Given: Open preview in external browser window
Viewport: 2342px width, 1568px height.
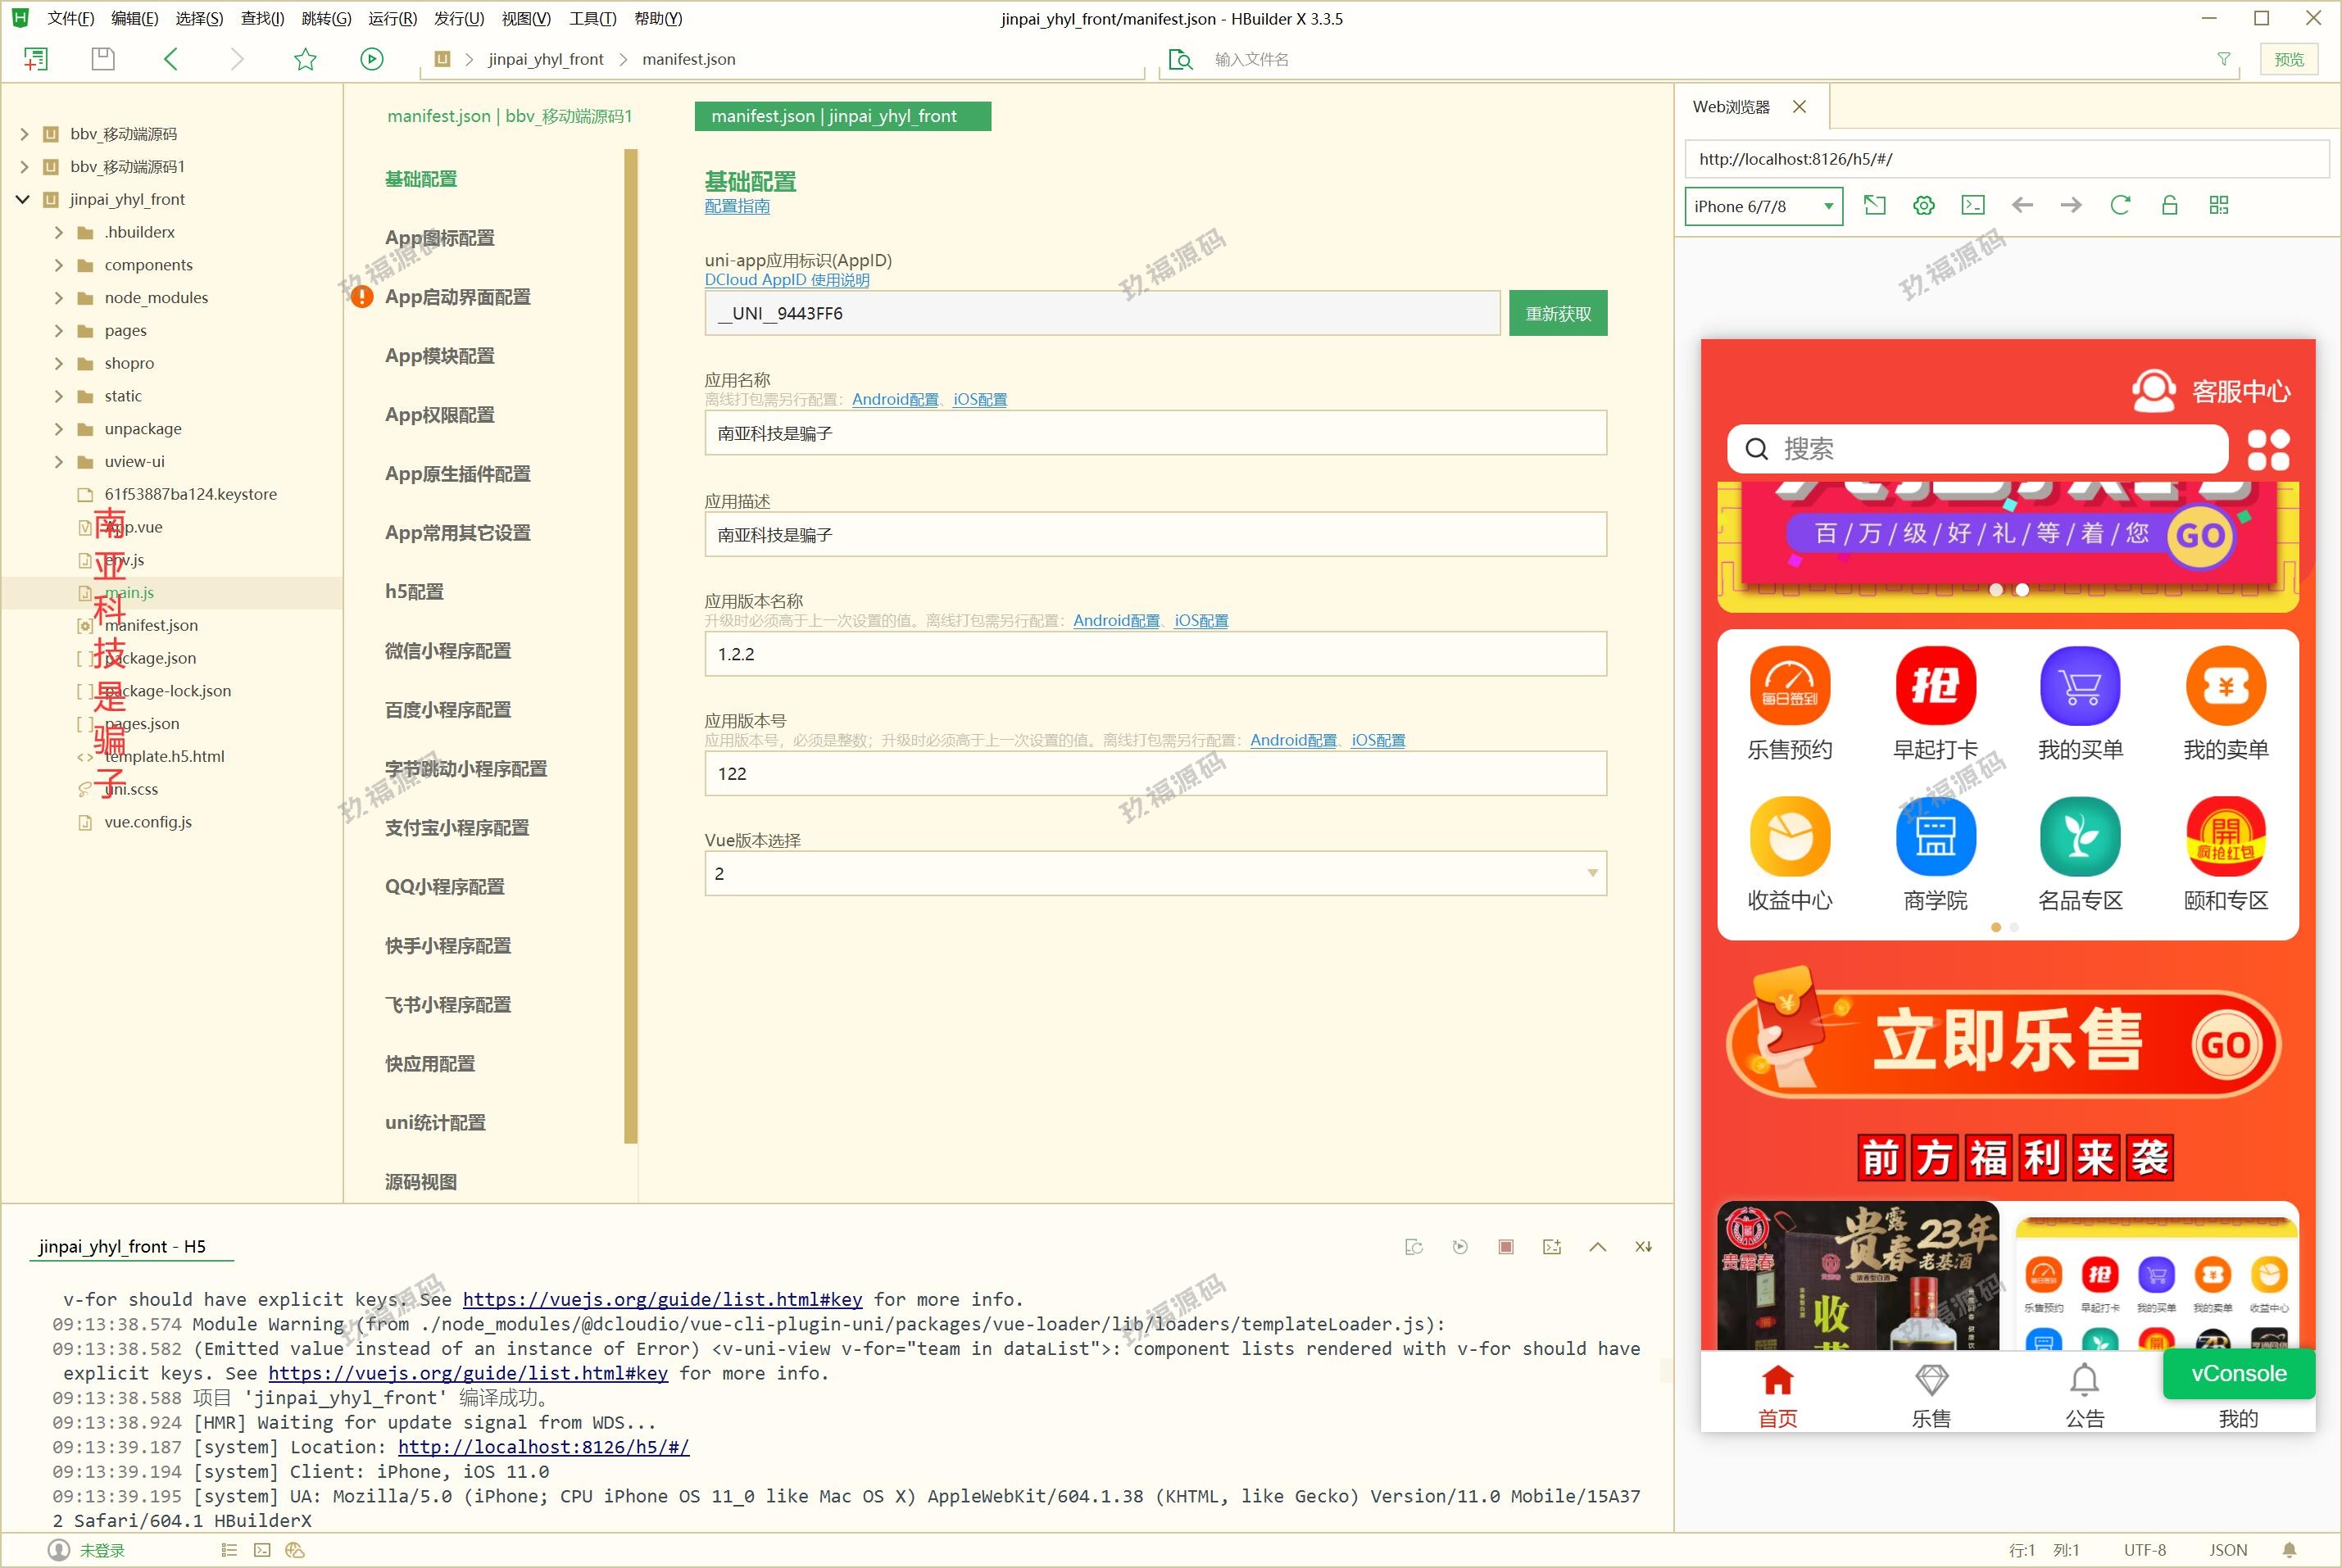Looking at the screenshot, I should [1875, 205].
